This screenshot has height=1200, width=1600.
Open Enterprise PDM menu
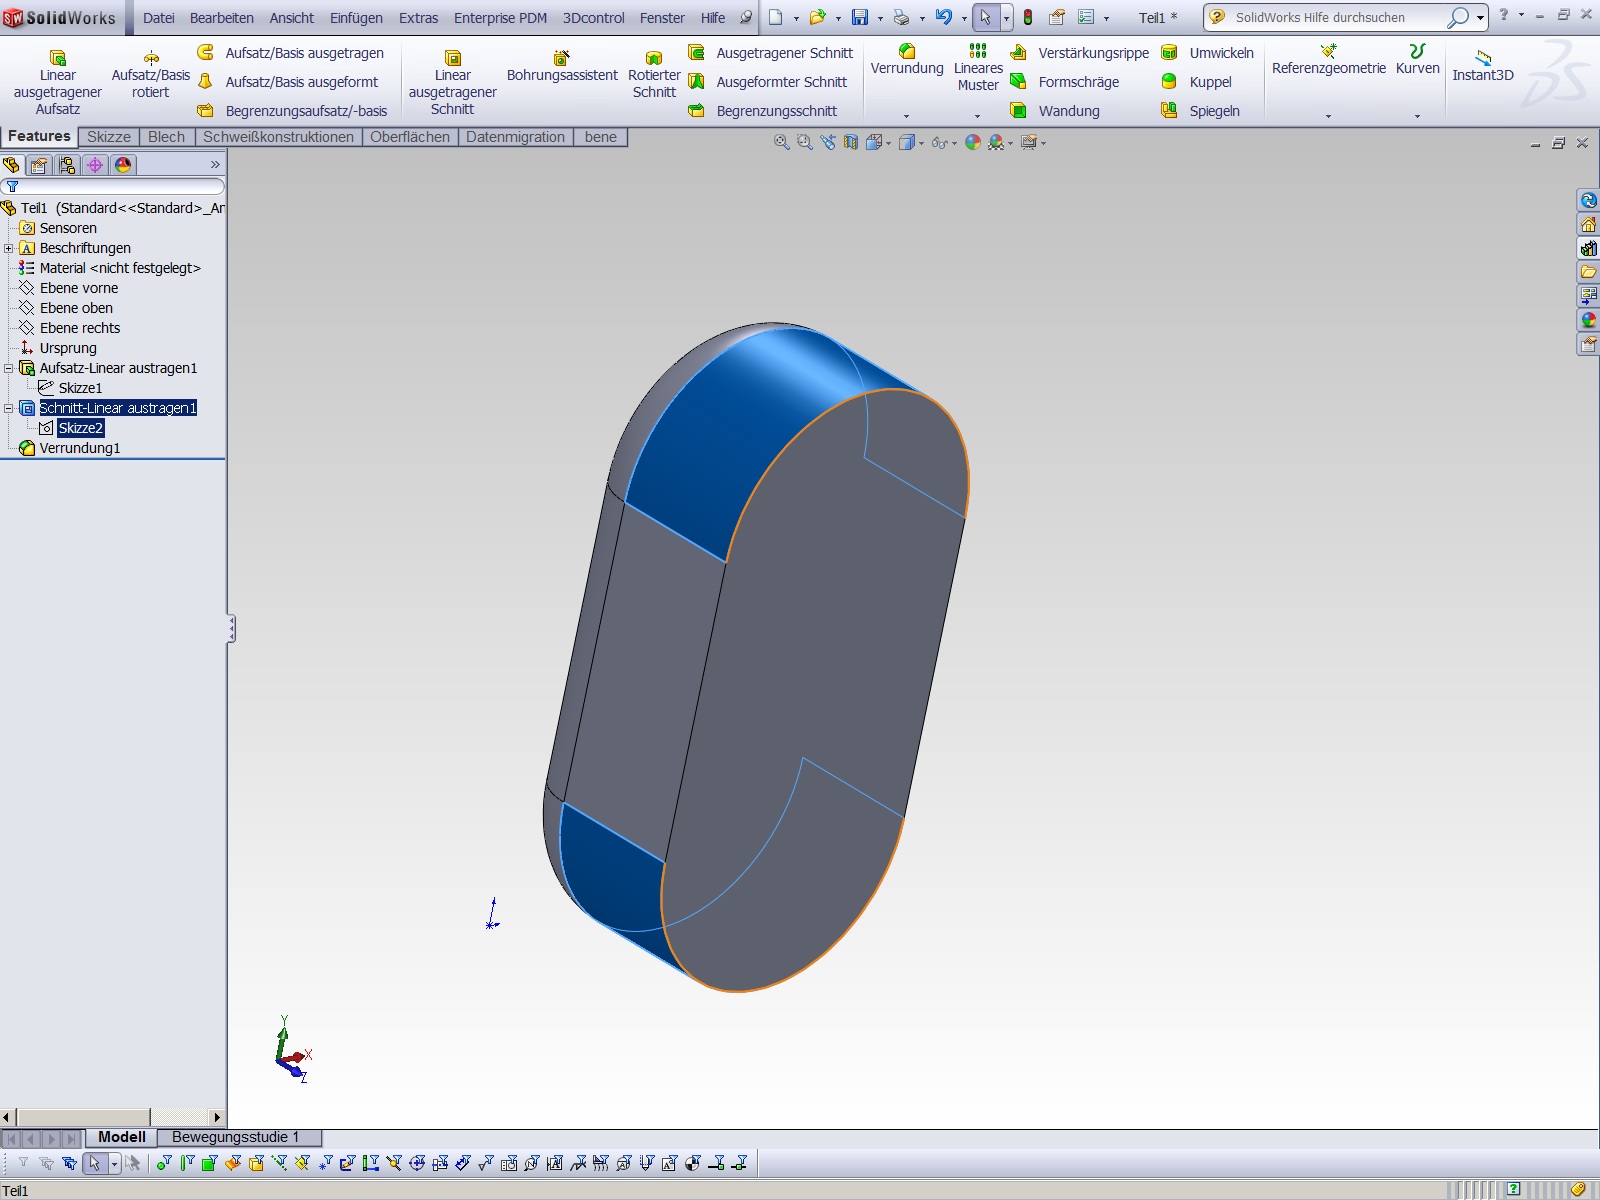tap(500, 18)
